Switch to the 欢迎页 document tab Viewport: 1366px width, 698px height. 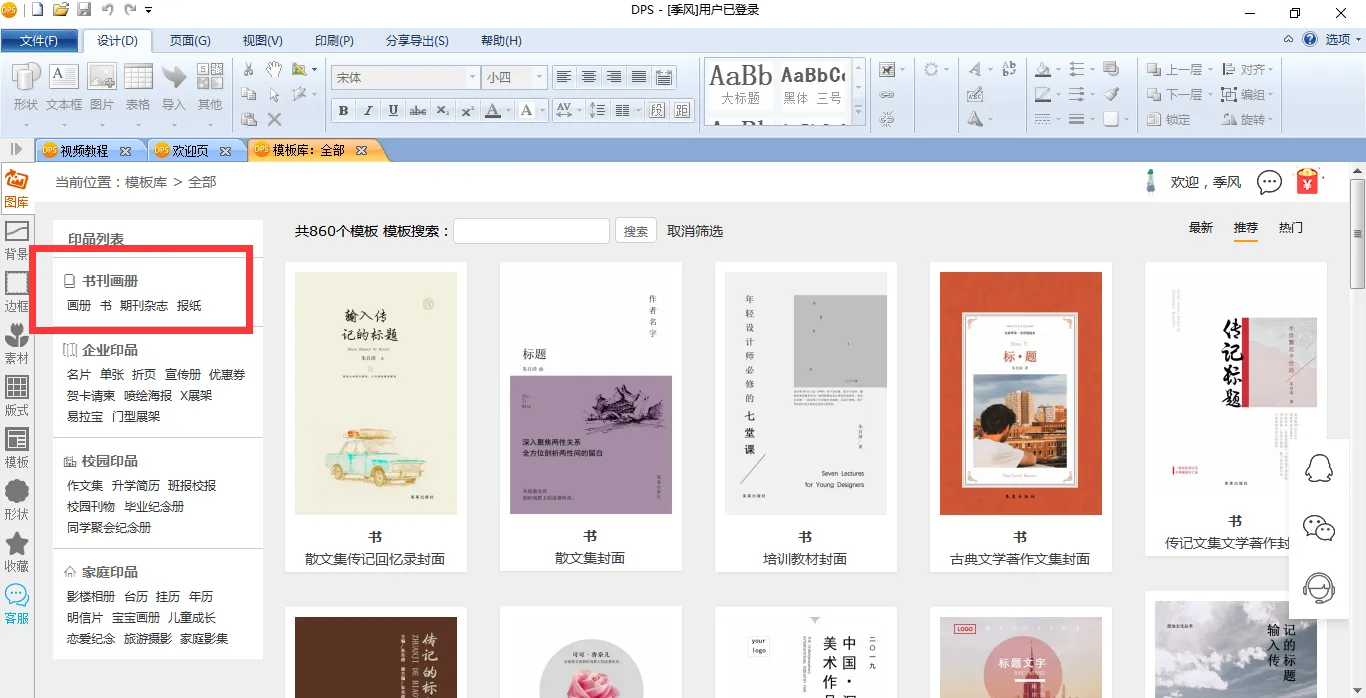190,151
